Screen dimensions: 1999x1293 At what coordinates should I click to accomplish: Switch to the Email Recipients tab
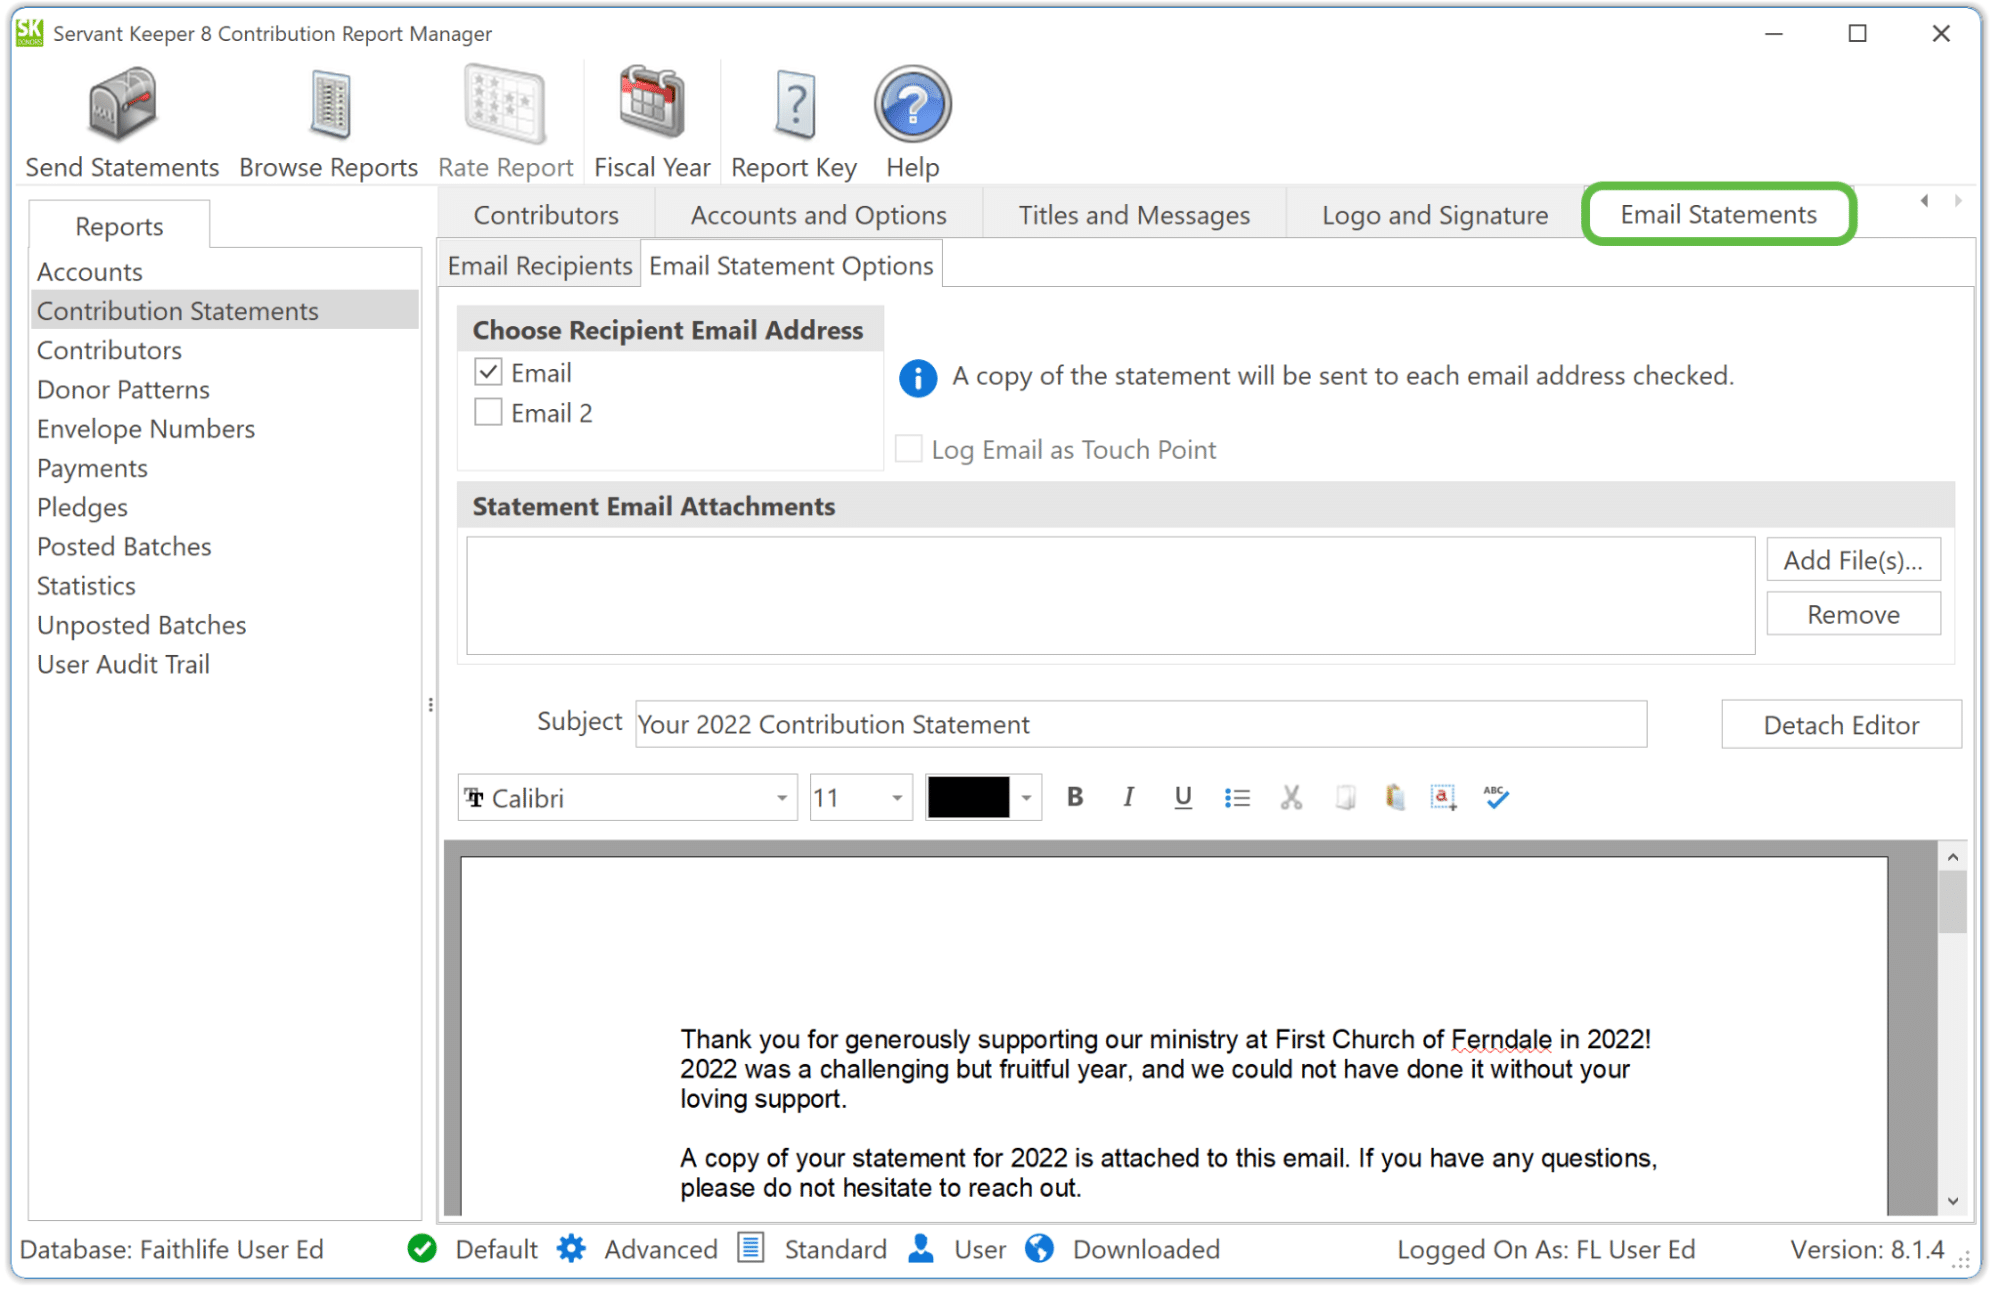coord(538,264)
